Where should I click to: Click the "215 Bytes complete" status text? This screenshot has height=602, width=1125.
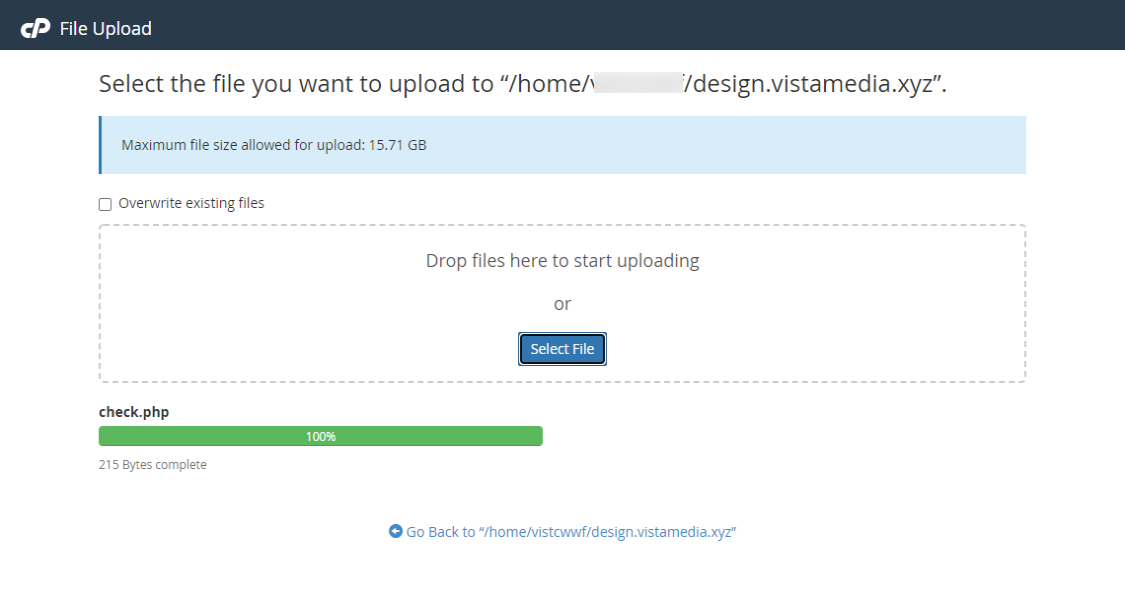coord(153,465)
